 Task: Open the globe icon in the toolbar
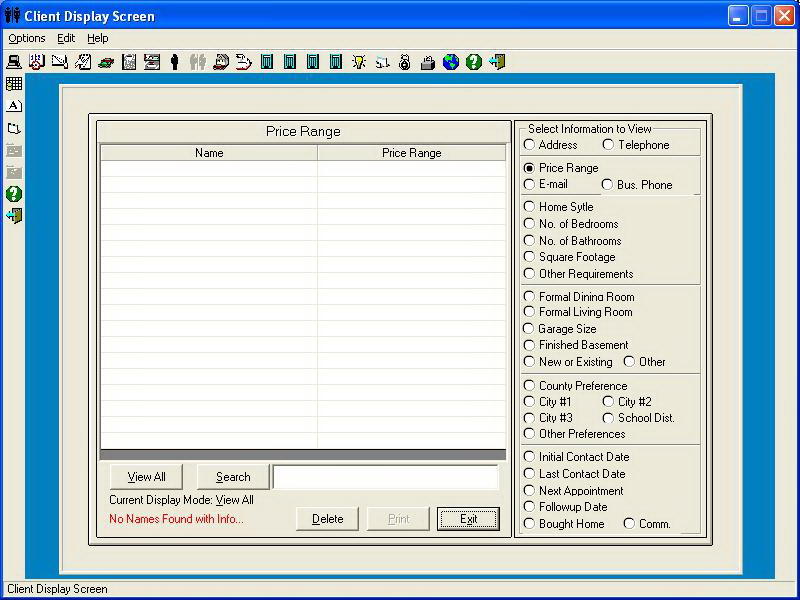click(451, 62)
